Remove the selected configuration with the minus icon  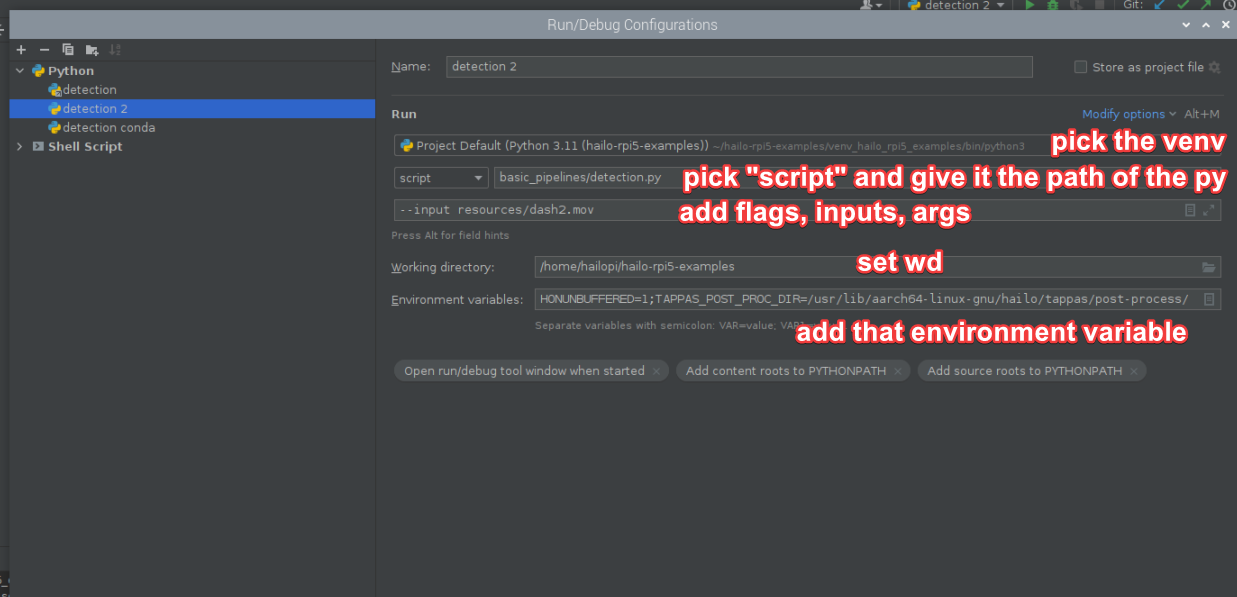44,50
